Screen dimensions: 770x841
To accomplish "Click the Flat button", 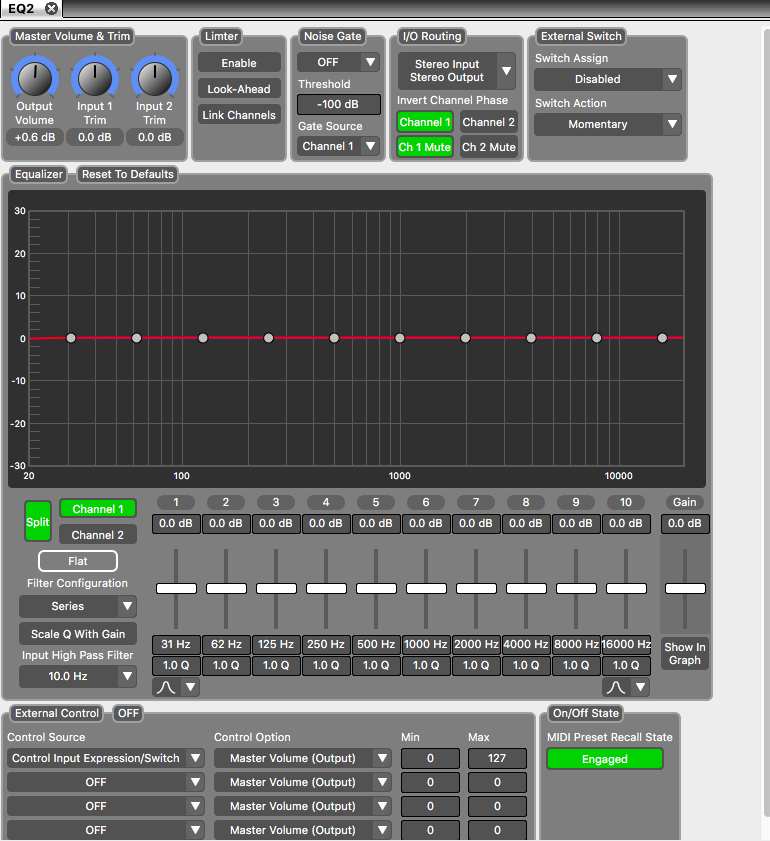I will pyautogui.click(x=78, y=561).
